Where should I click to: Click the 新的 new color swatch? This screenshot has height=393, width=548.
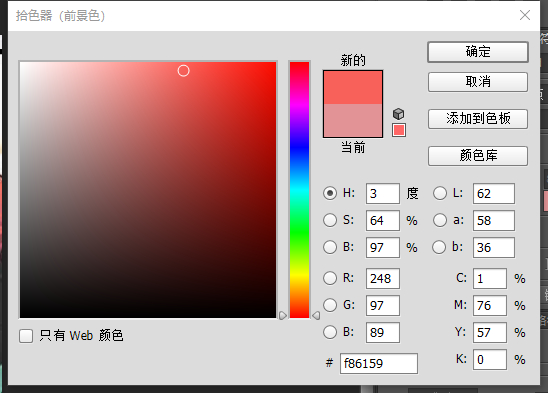353,87
